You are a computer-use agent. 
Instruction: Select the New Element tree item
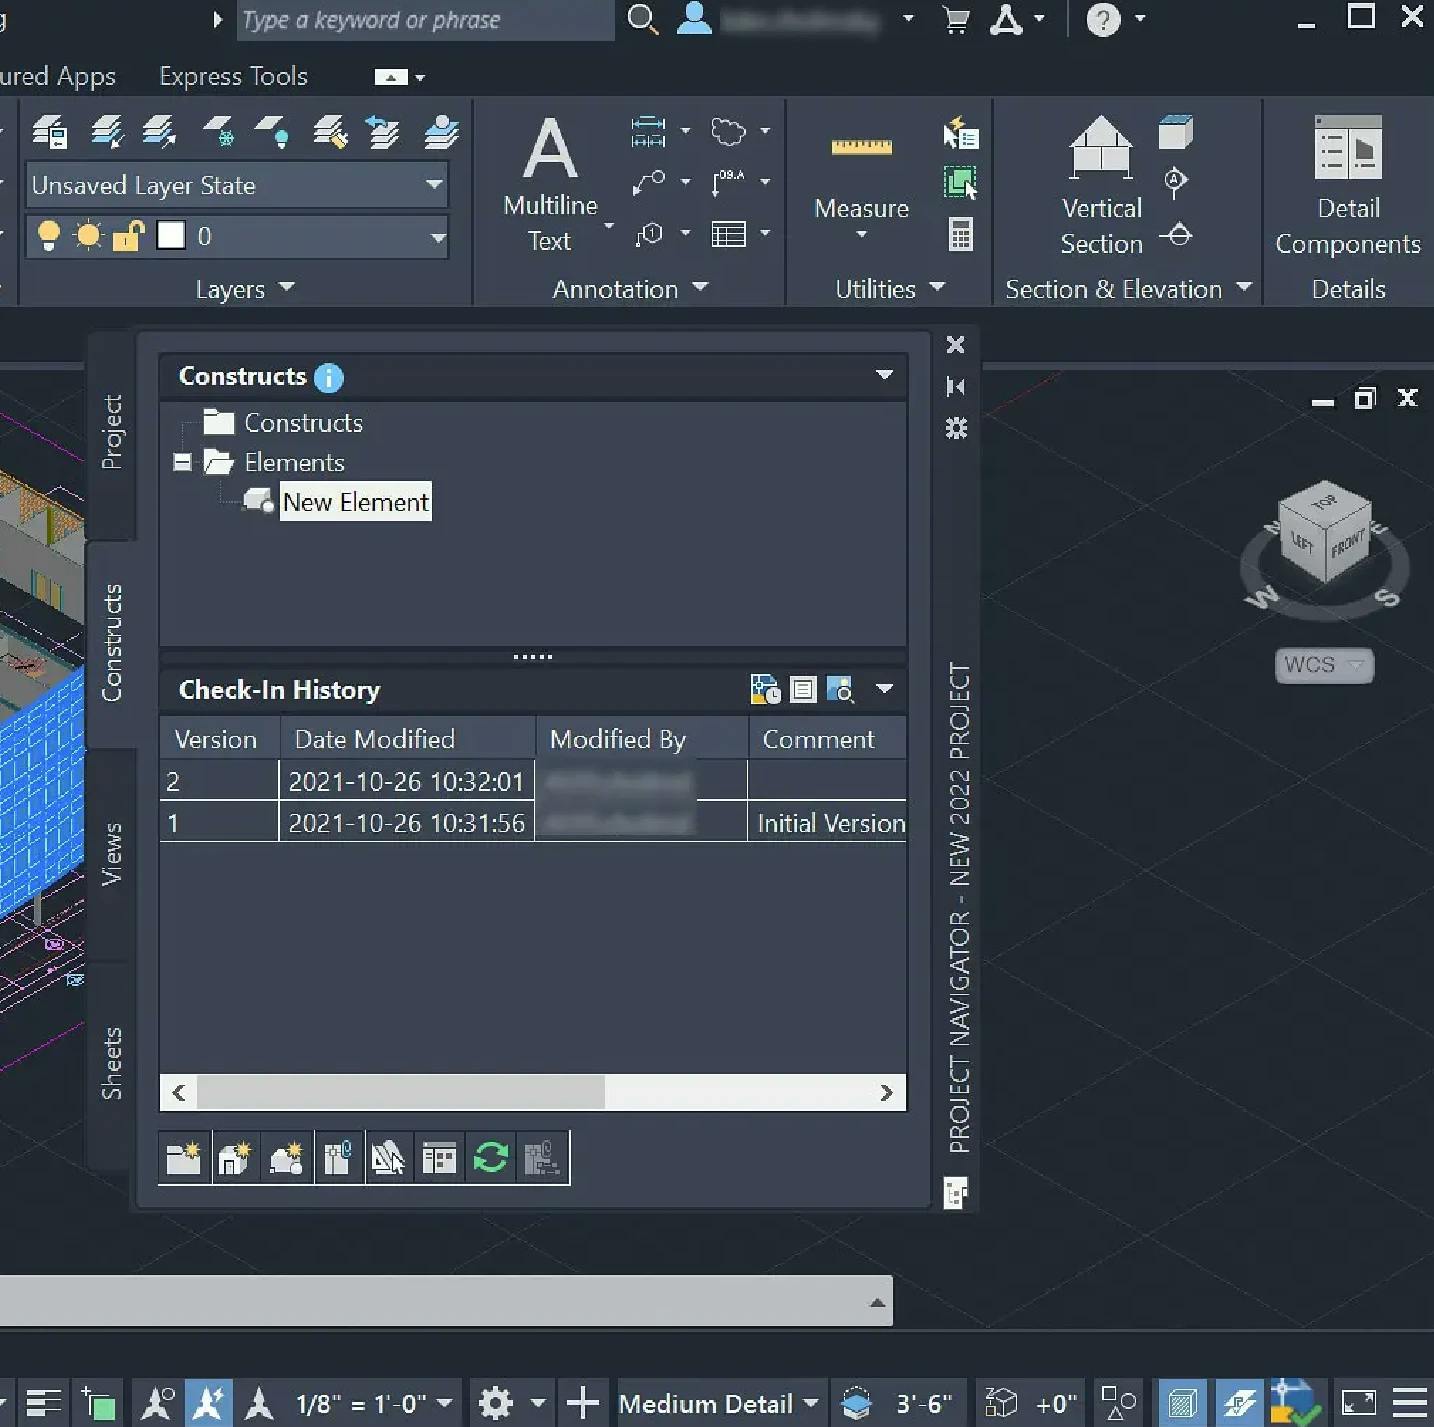(355, 502)
